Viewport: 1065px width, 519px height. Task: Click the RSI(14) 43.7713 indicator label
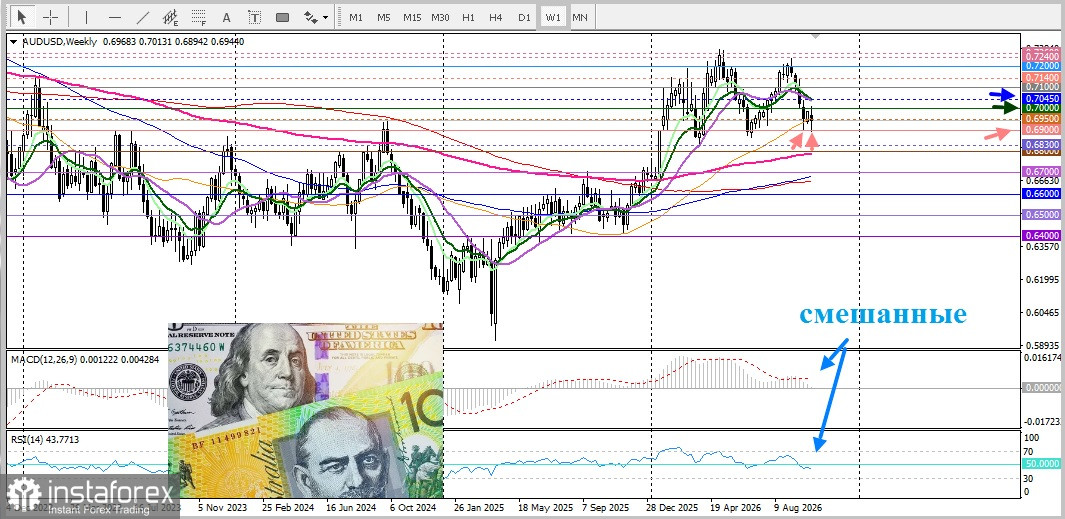(x=44, y=440)
